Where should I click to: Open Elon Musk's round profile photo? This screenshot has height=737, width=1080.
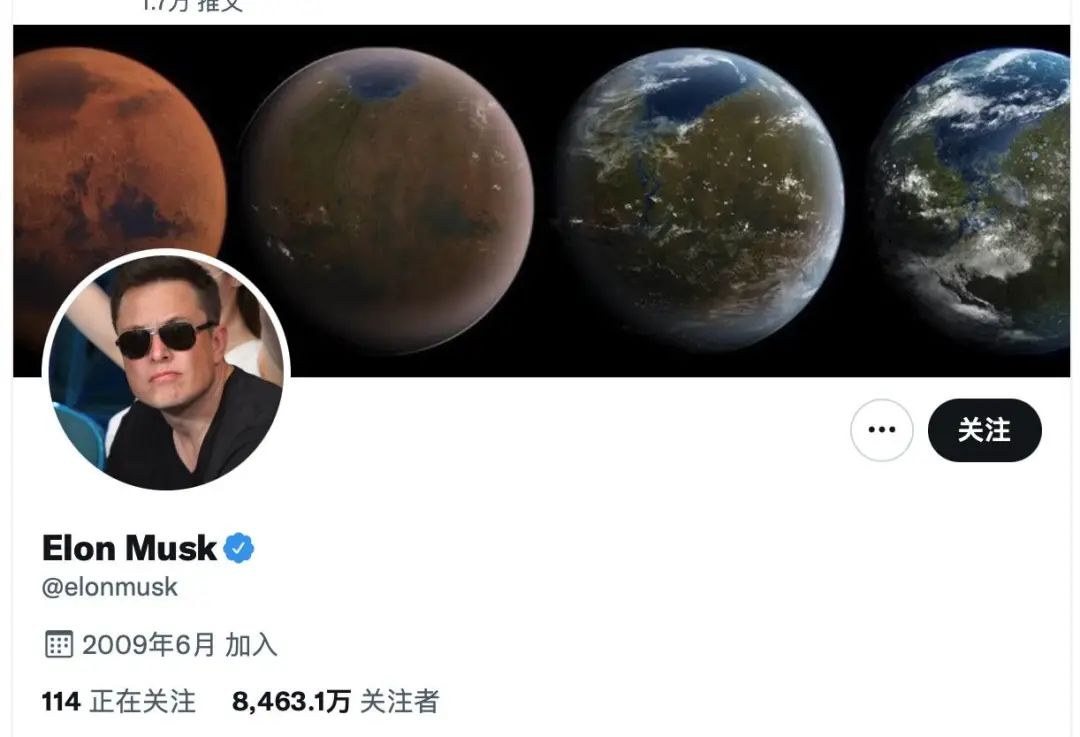tap(166, 373)
